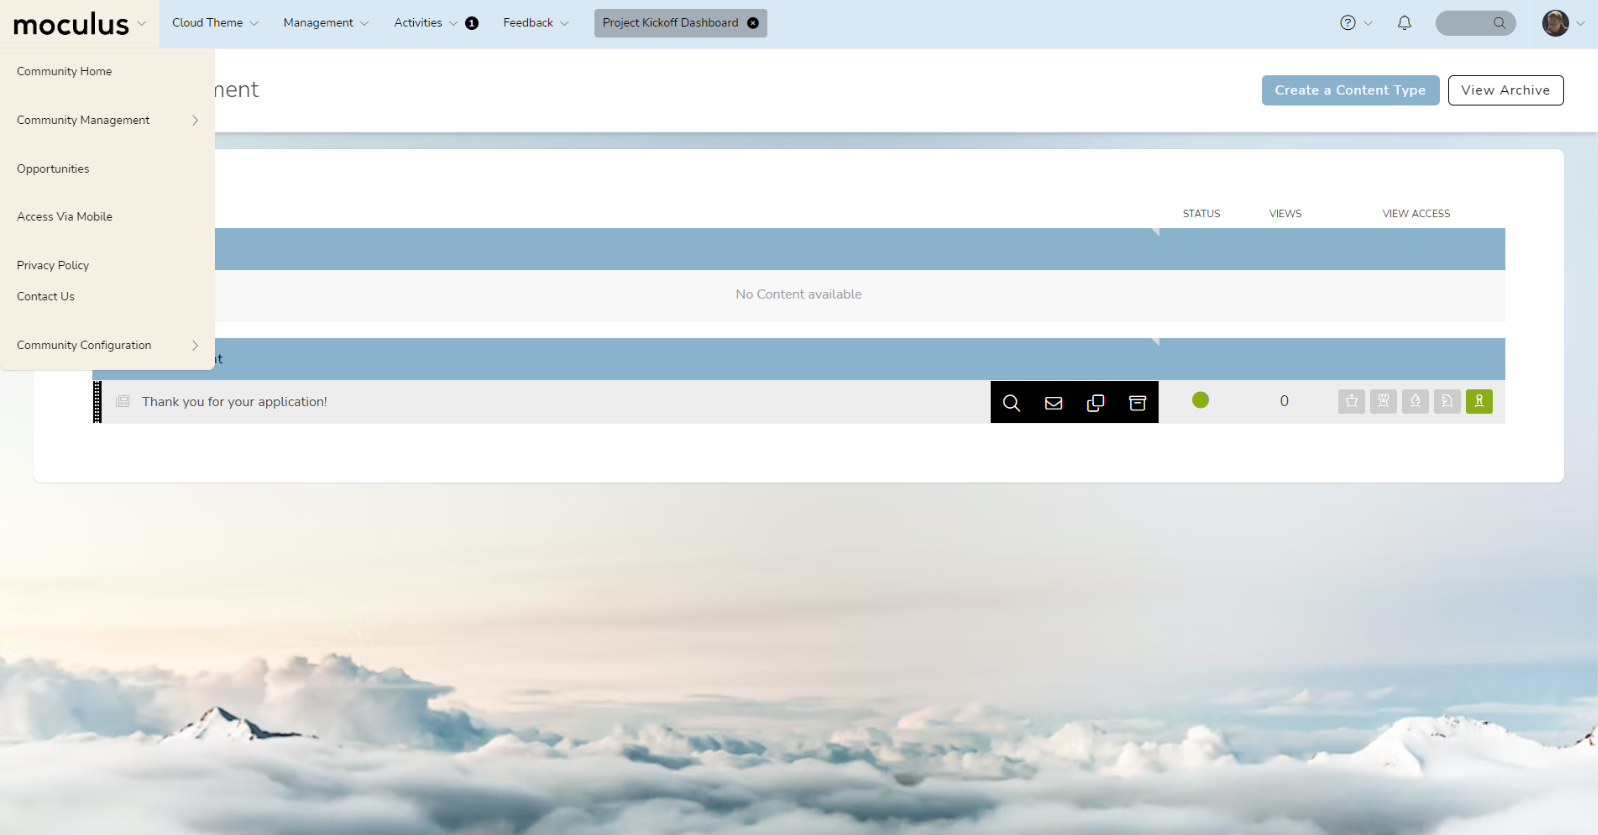
Task: Expand Community Management submenu arrow
Action: click(195, 120)
